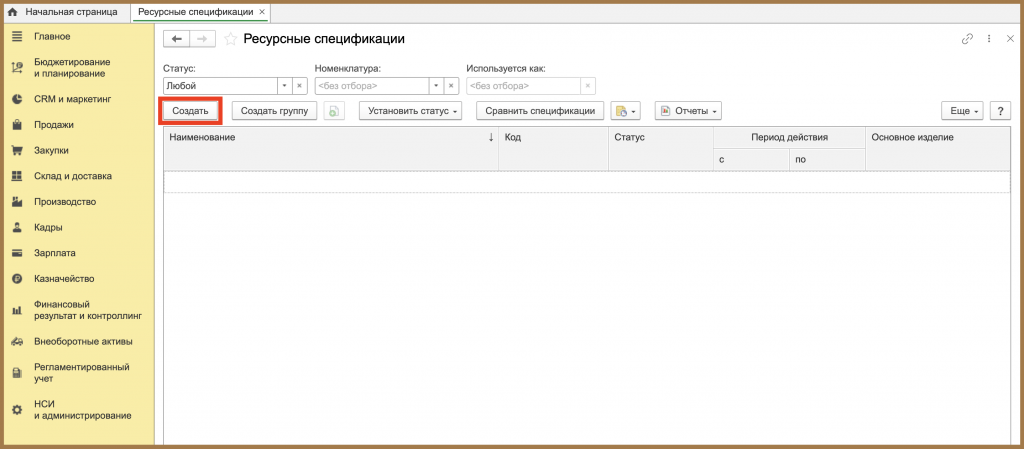Image resolution: width=1024 pixels, height=449 pixels.
Task: Click the Закупки cart icon
Action: [x=18, y=151]
